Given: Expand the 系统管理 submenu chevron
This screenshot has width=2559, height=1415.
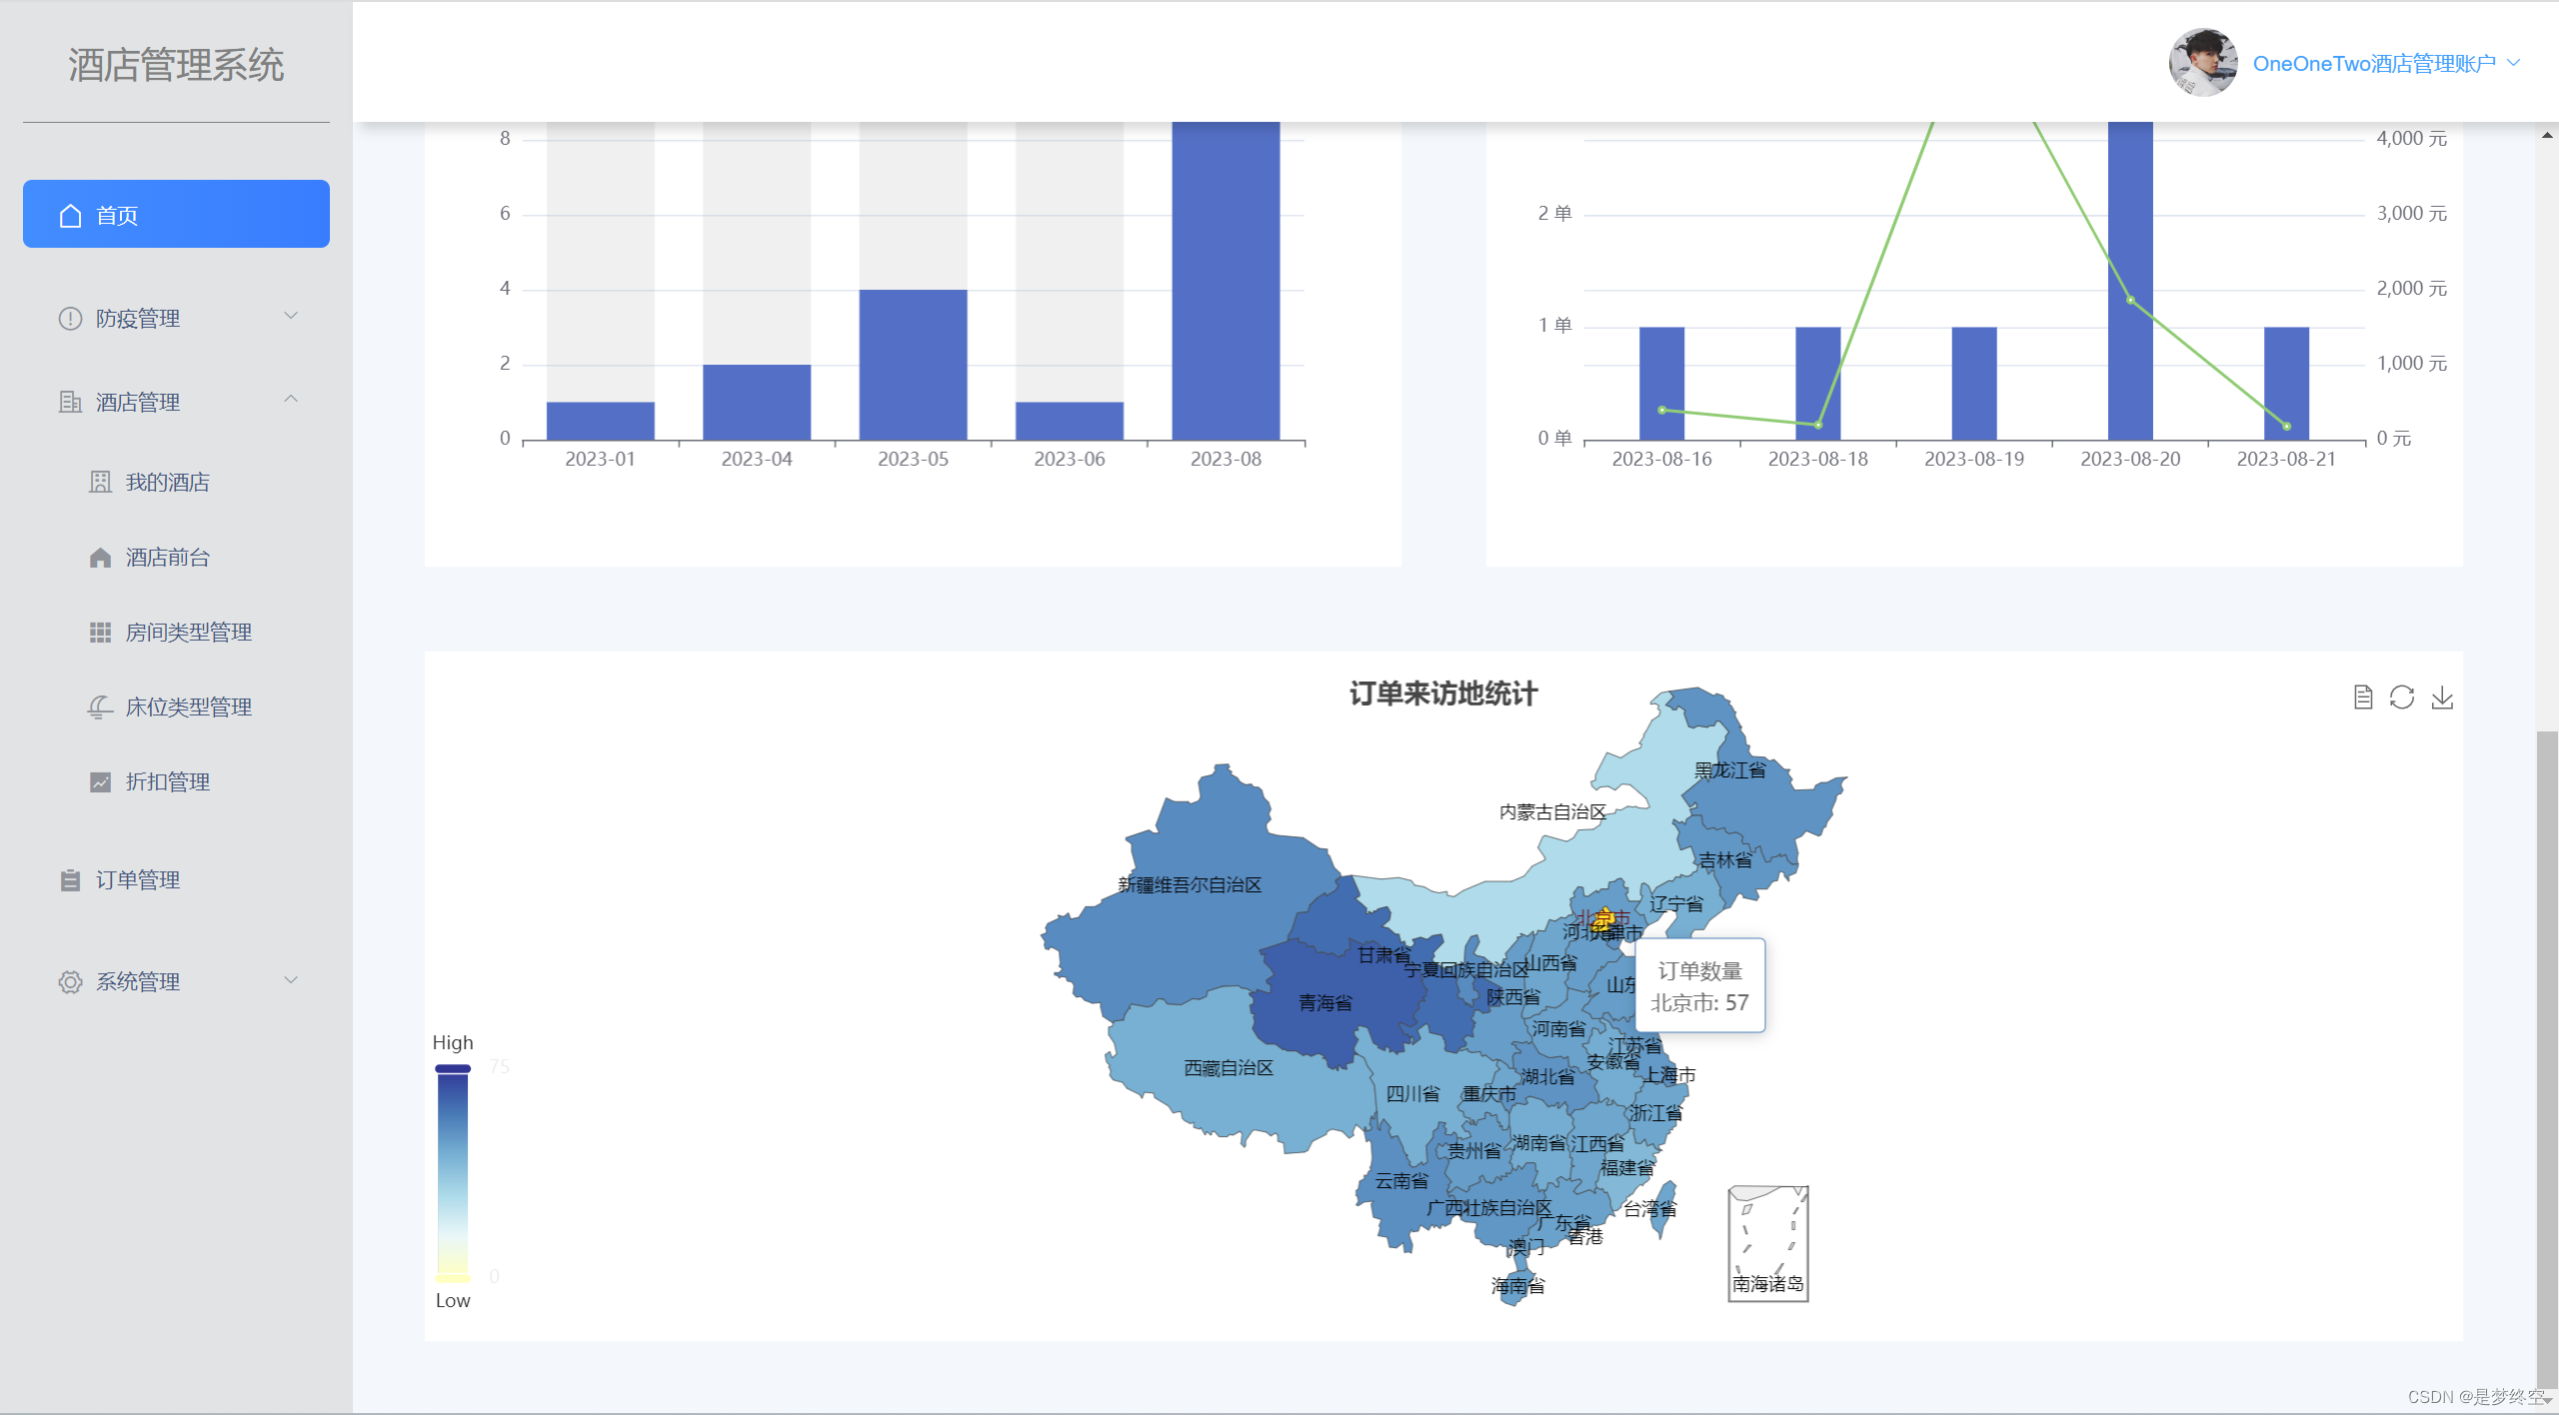Looking at the screenshot, I should tap(291, 980).
